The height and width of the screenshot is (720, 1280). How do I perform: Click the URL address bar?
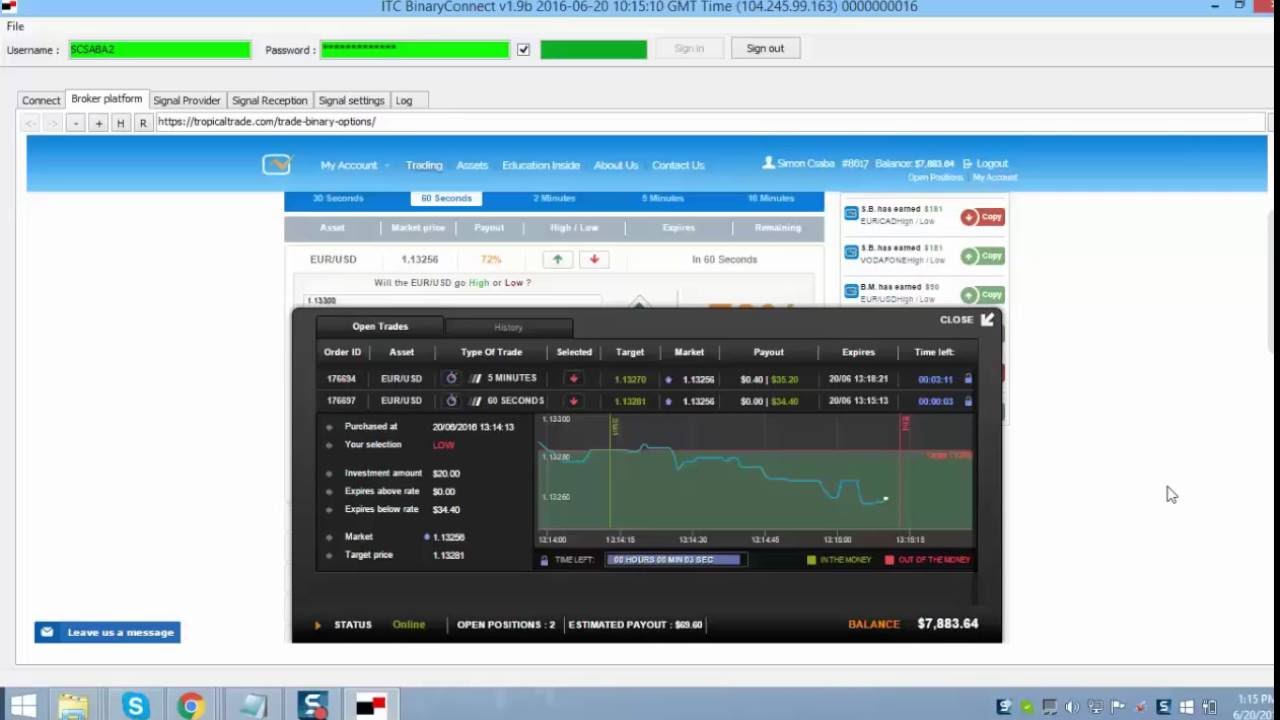(x=710, y=122)
